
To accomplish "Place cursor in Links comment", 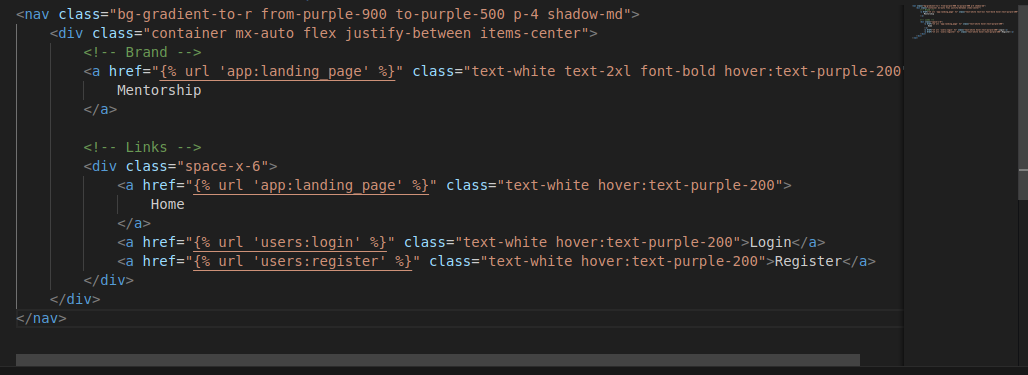I will tap(142, 147).
